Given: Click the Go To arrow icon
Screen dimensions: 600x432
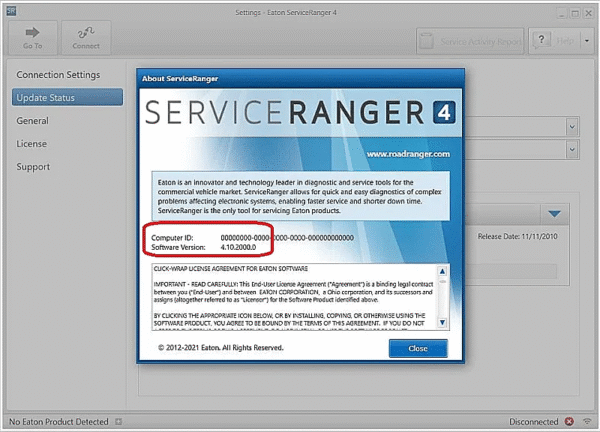Looking at the screenshot, I should (33, 33).
